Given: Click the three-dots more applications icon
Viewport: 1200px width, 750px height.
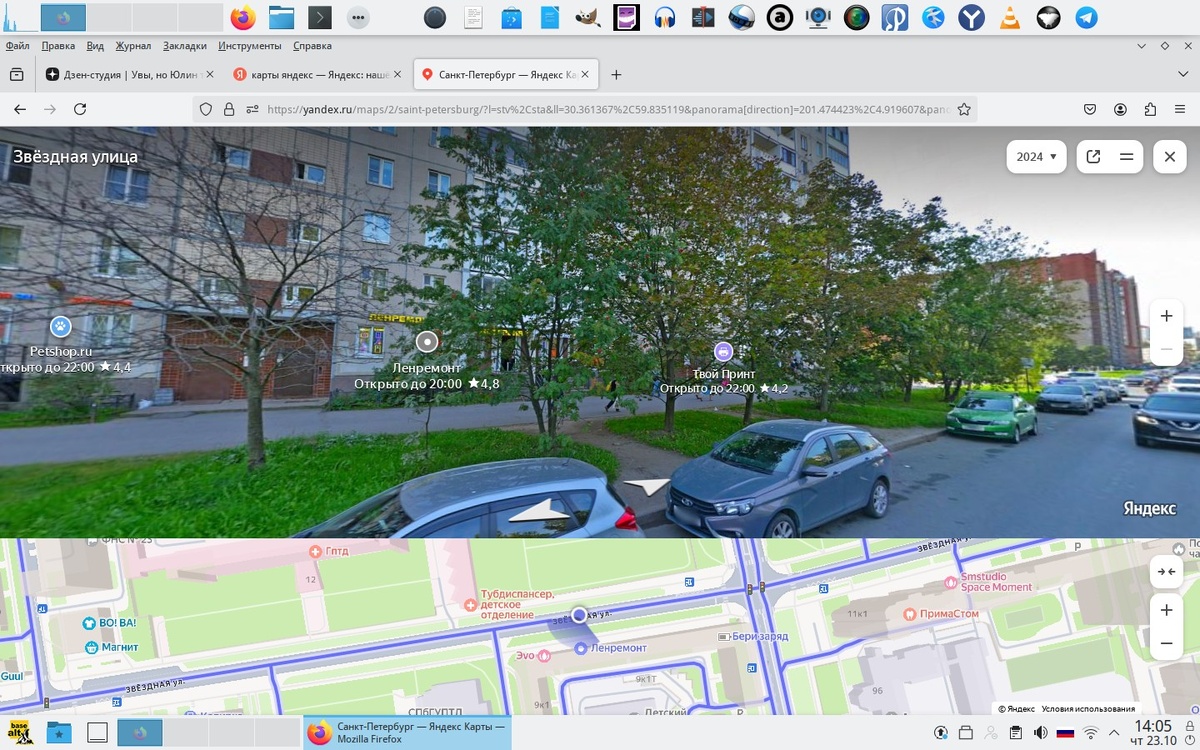Looking at the screenshot, I should tap(358, 17).
